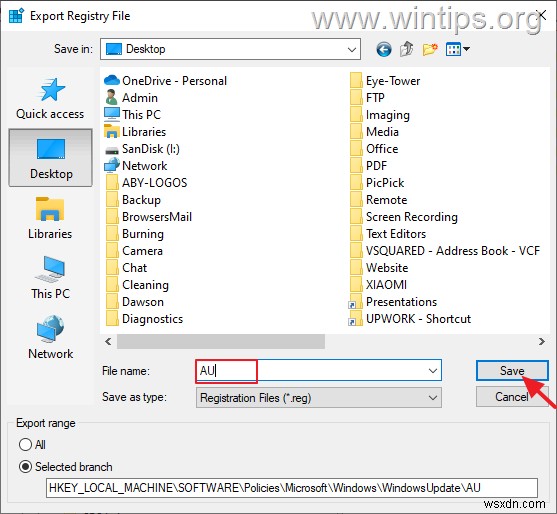Viewport: 557px width, 514px height.
Task: Click the Go back navigation icon
Action: pos(384,49)
